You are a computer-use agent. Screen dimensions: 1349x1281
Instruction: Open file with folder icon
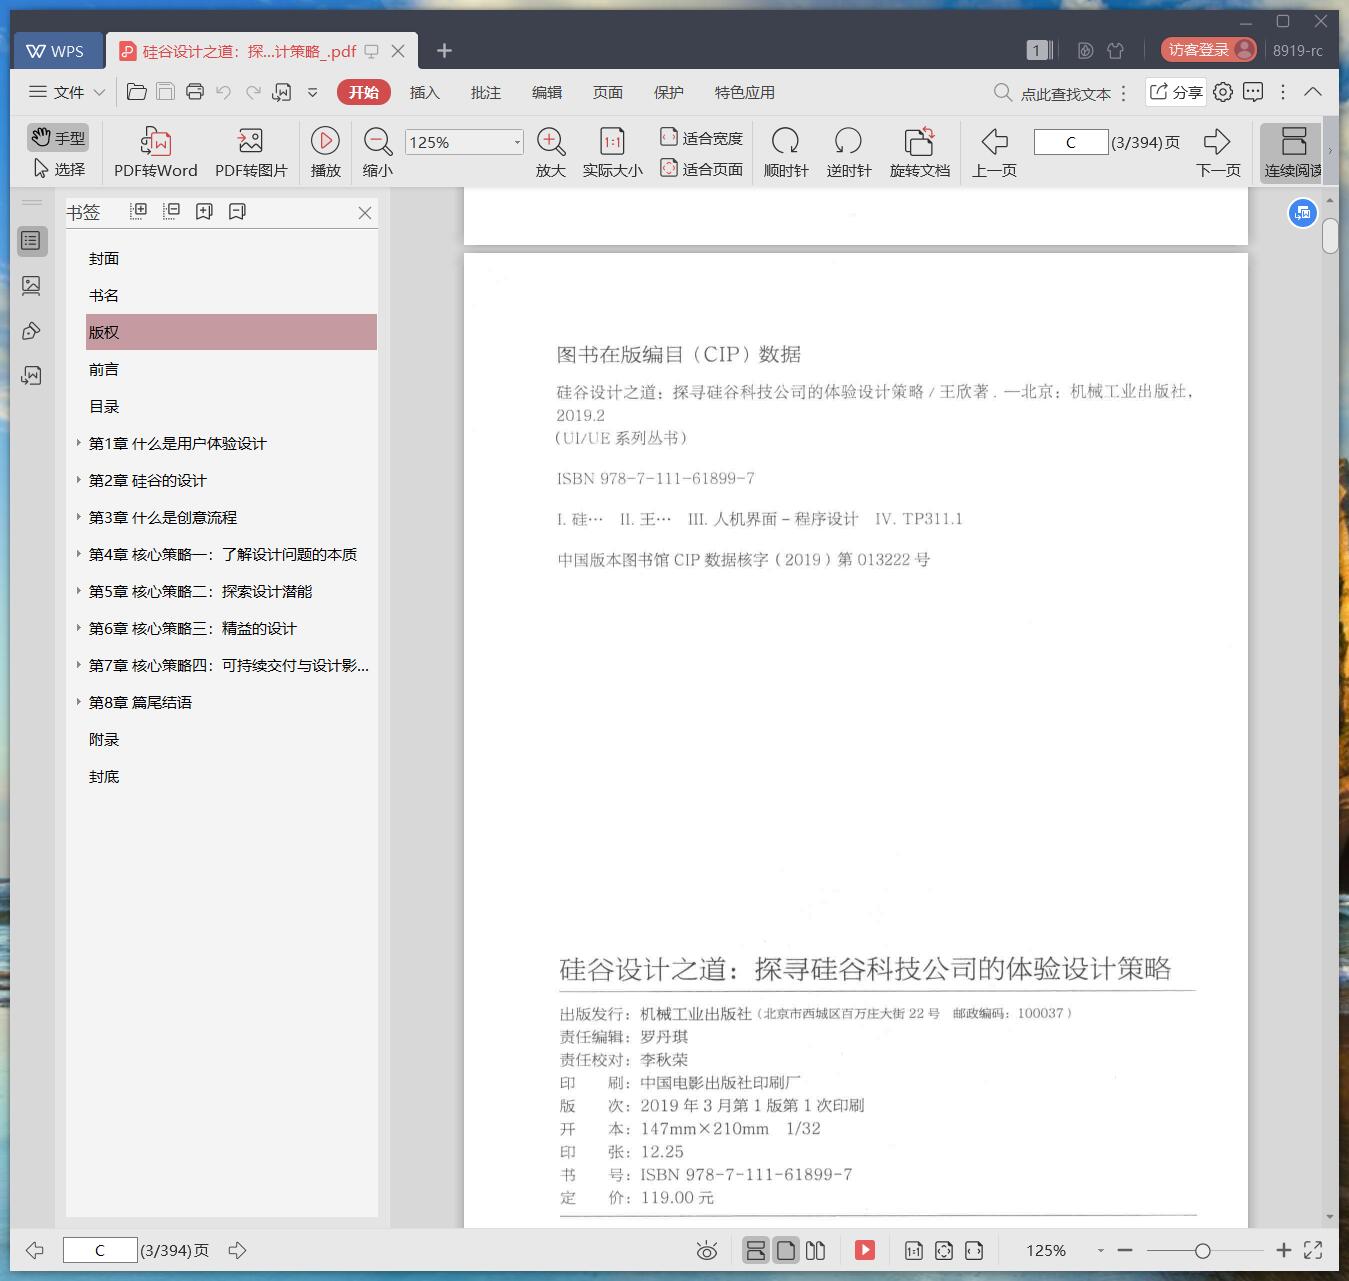pyautogui.click(x=137, y=92)
